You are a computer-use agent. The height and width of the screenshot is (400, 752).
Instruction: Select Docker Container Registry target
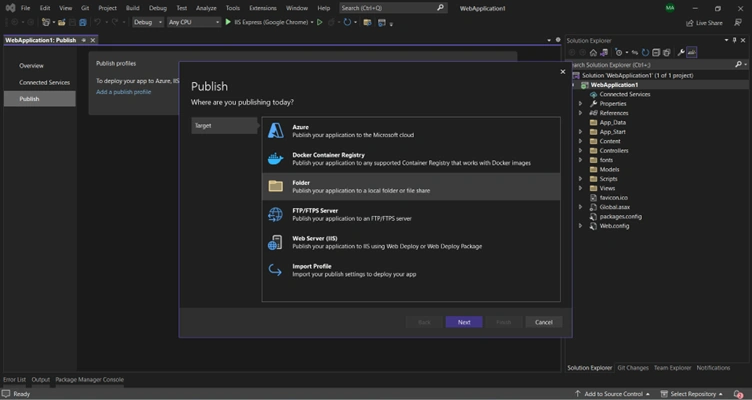click(411, 159)
